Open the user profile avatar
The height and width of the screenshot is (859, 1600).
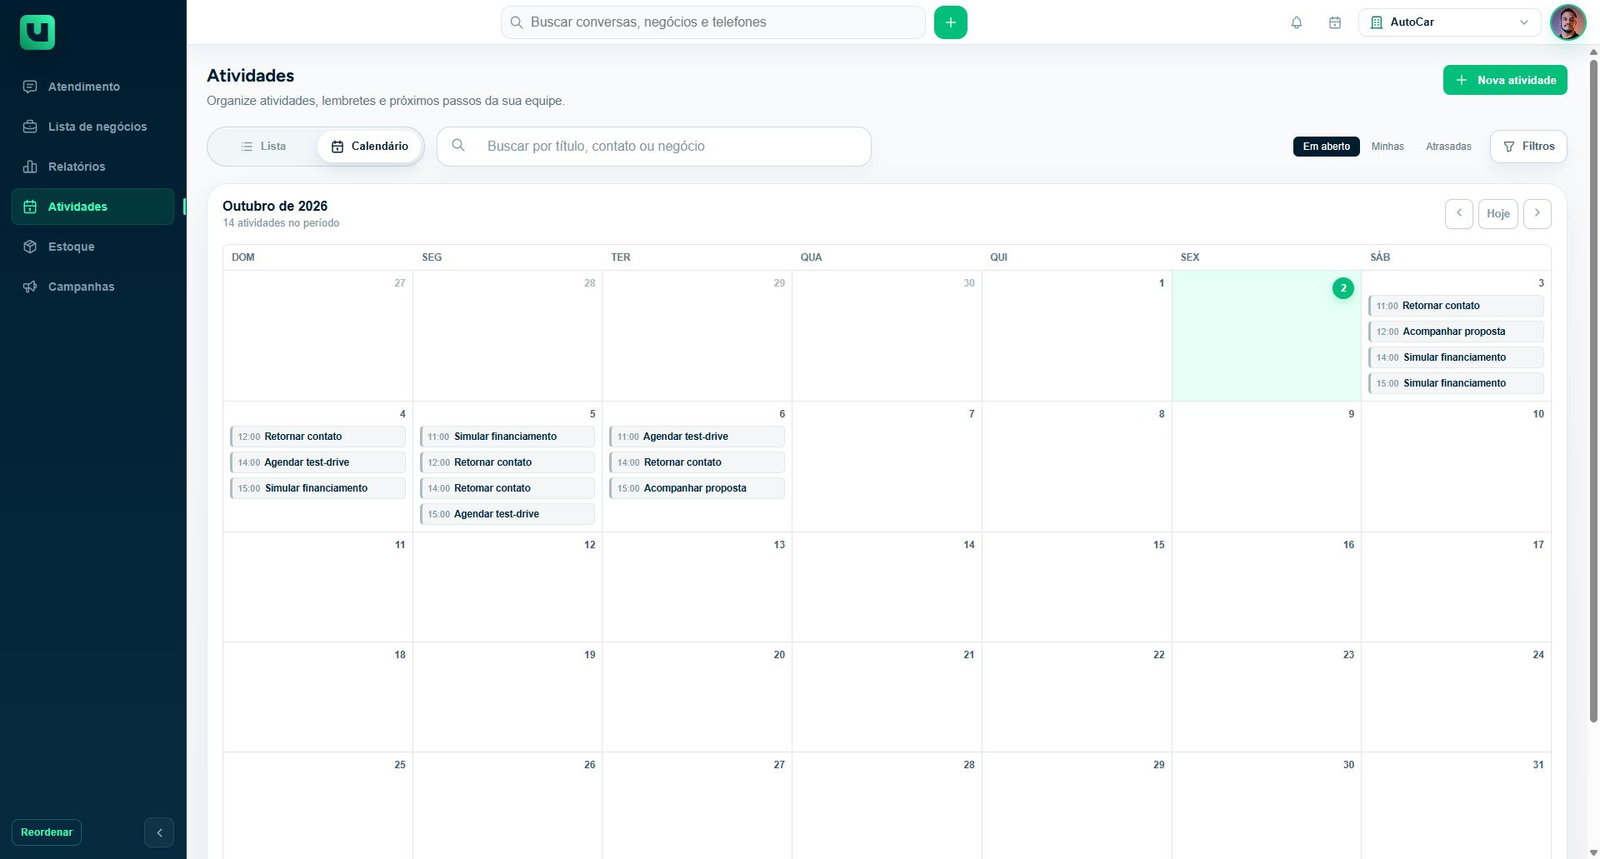click(x=1567, y=22)
